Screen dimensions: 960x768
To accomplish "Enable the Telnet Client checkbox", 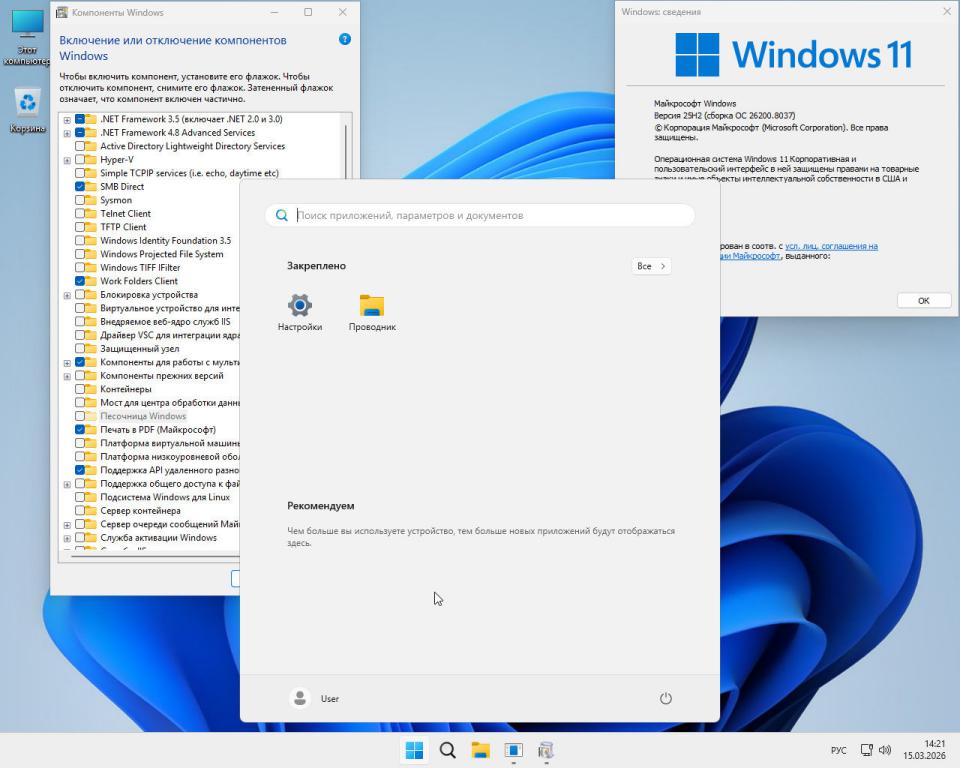I will point(80,214).
